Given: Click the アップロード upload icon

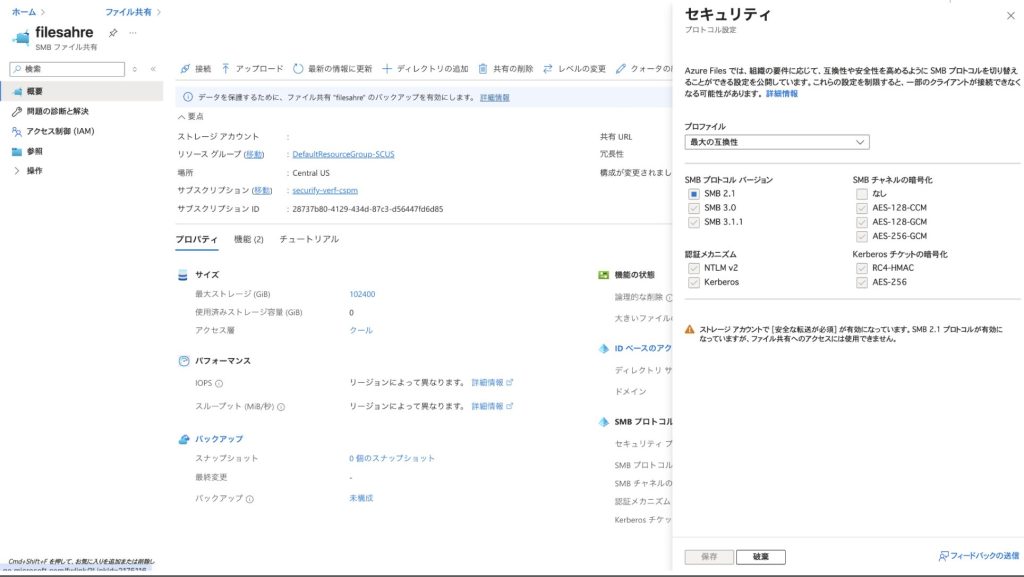Looking at the screenshot, I should coord(227,69).
